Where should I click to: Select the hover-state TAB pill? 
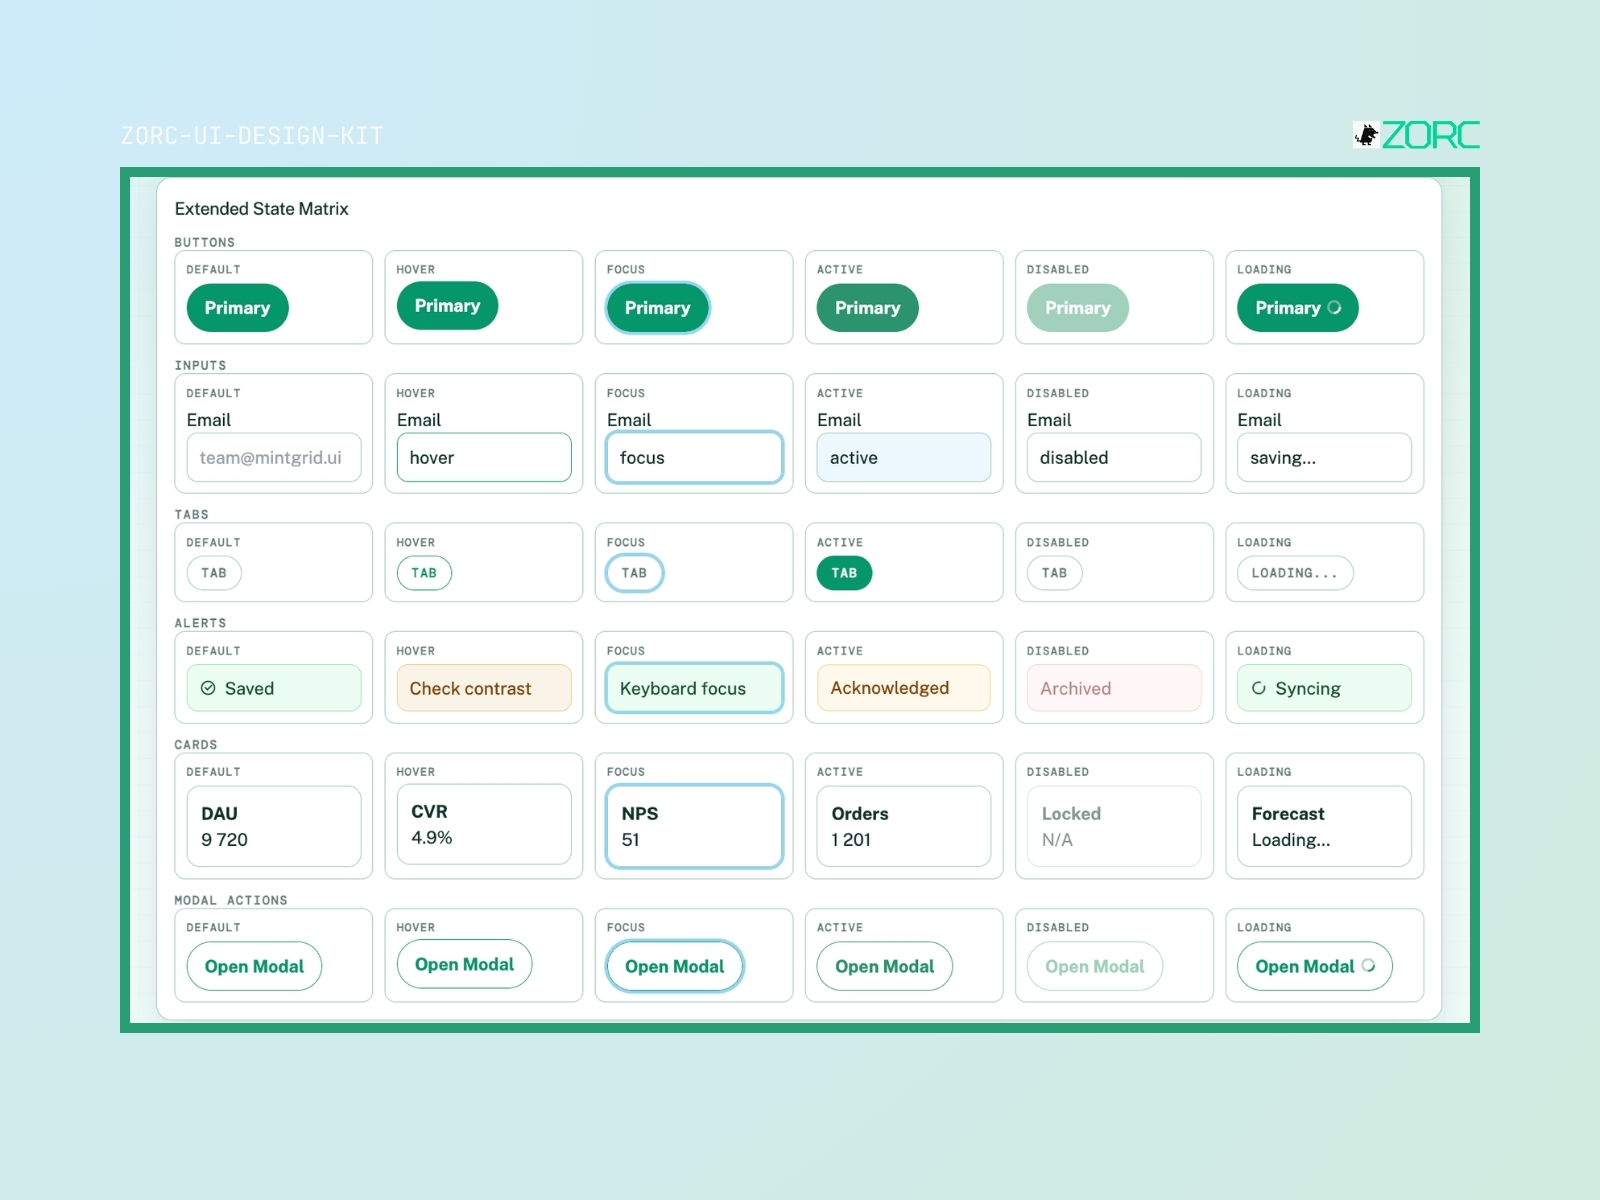tap(424, 573)
